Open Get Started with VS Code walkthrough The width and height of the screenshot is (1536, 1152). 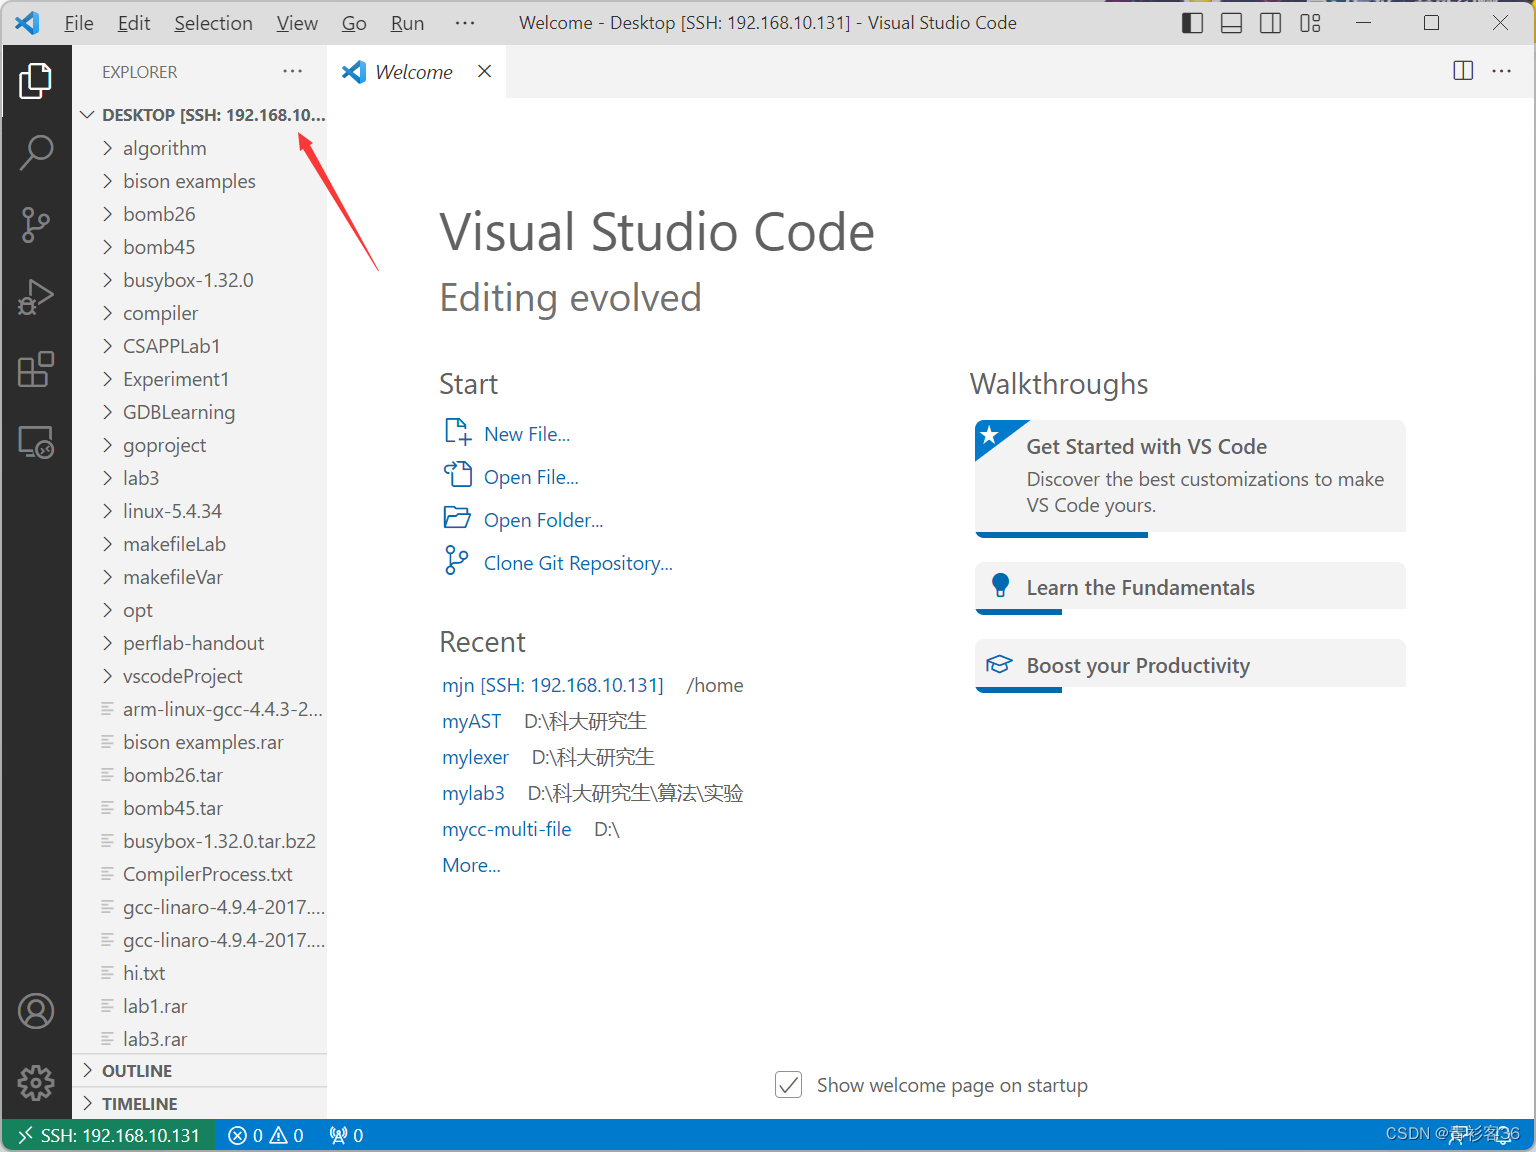pos(1190,478)
